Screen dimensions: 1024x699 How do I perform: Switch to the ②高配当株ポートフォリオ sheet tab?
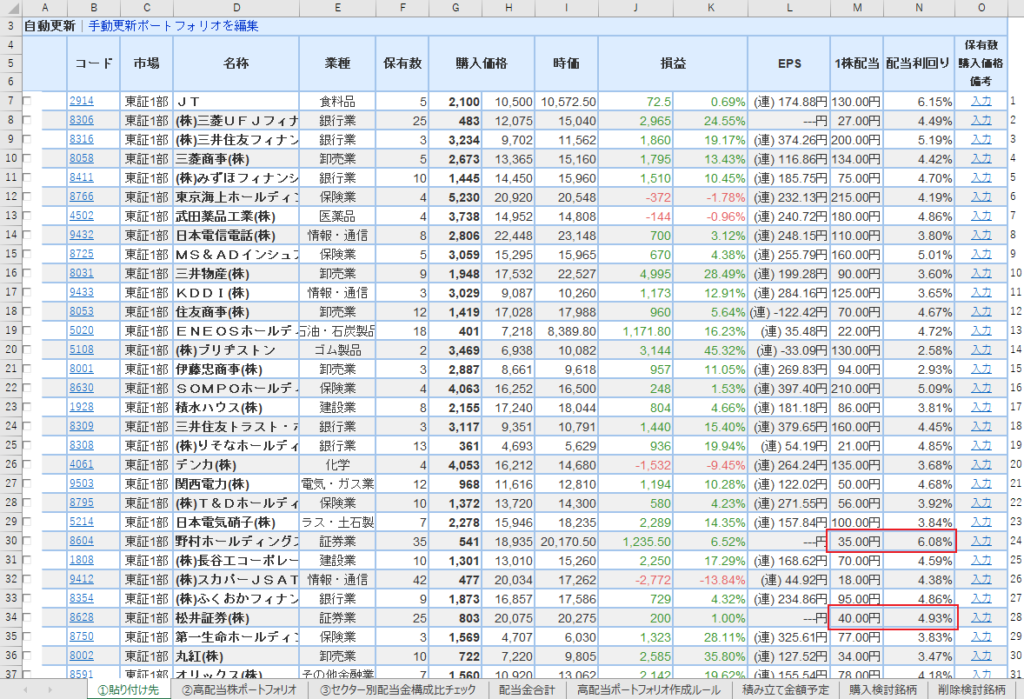(x=239, y=689)
